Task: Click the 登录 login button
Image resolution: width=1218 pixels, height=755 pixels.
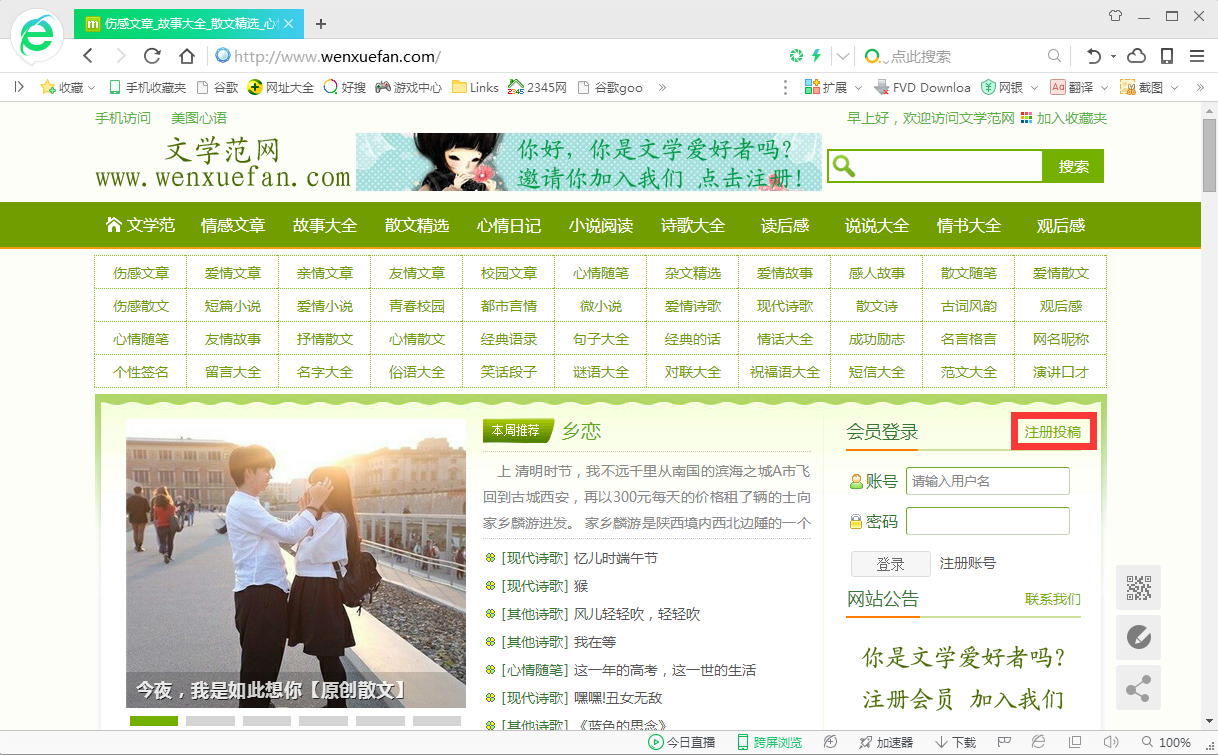Action: click(x=890, y=564)
